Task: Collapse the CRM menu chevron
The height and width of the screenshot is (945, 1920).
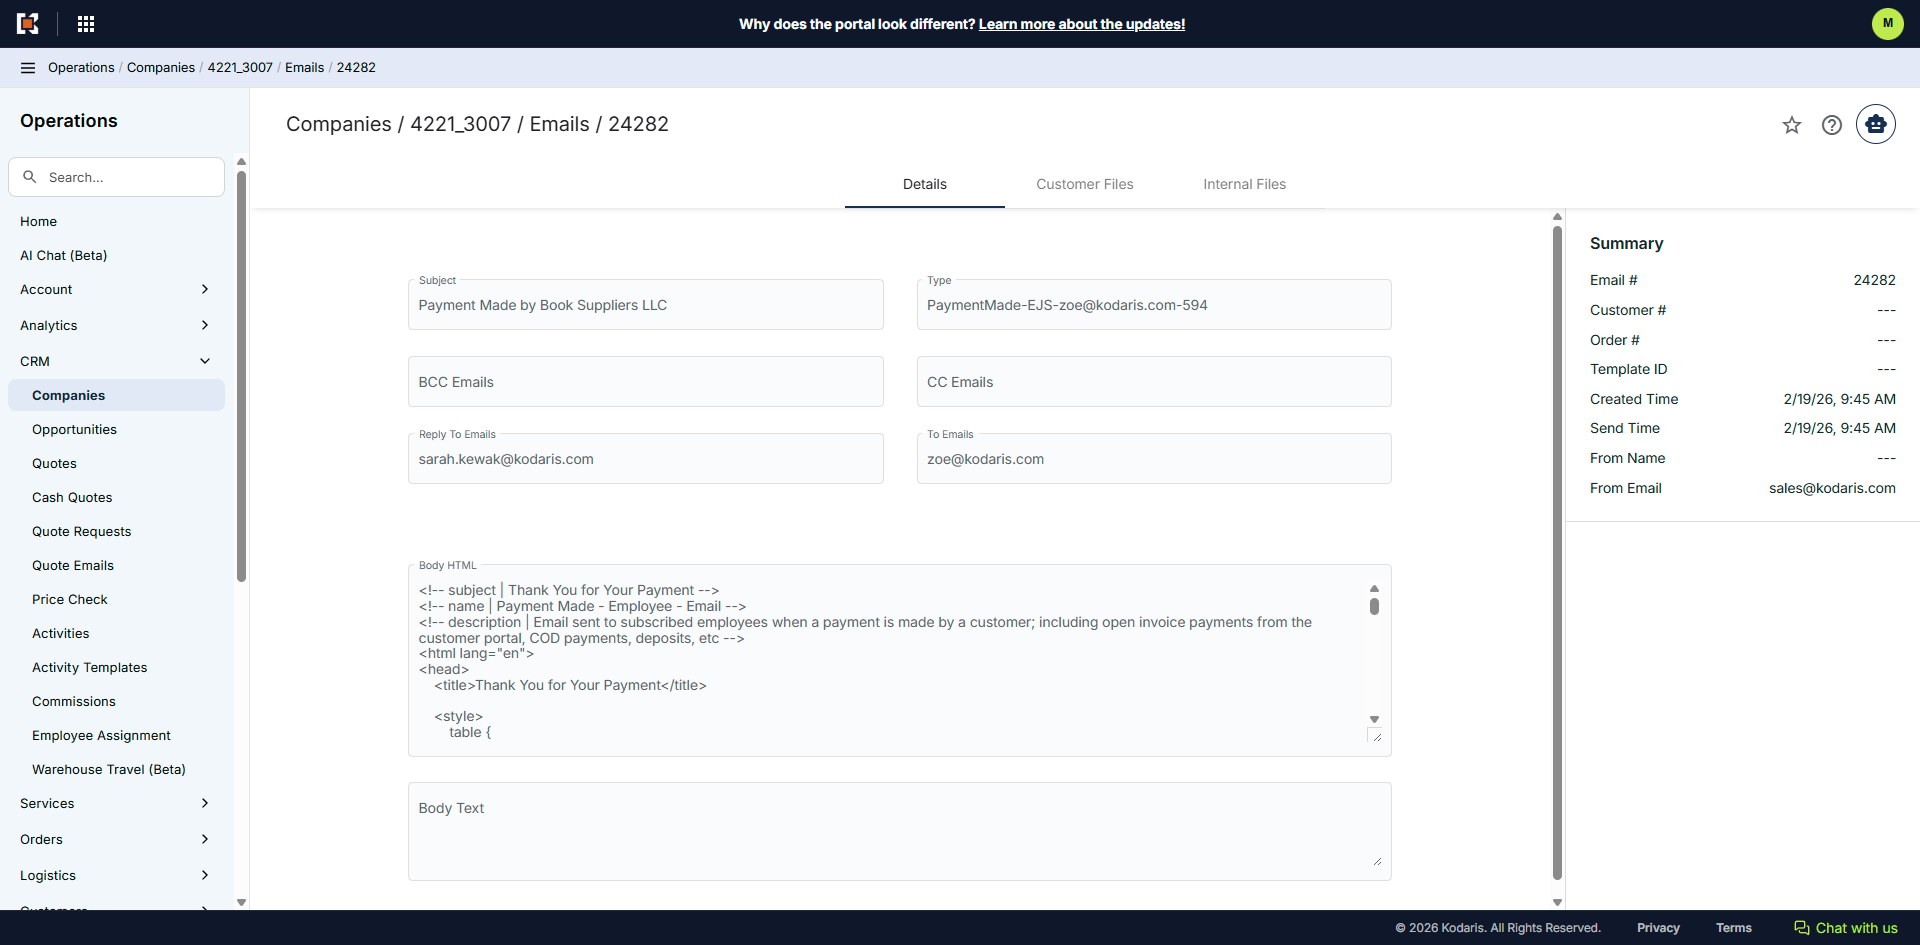Action: pyautogui.click(x=205, y=361)
